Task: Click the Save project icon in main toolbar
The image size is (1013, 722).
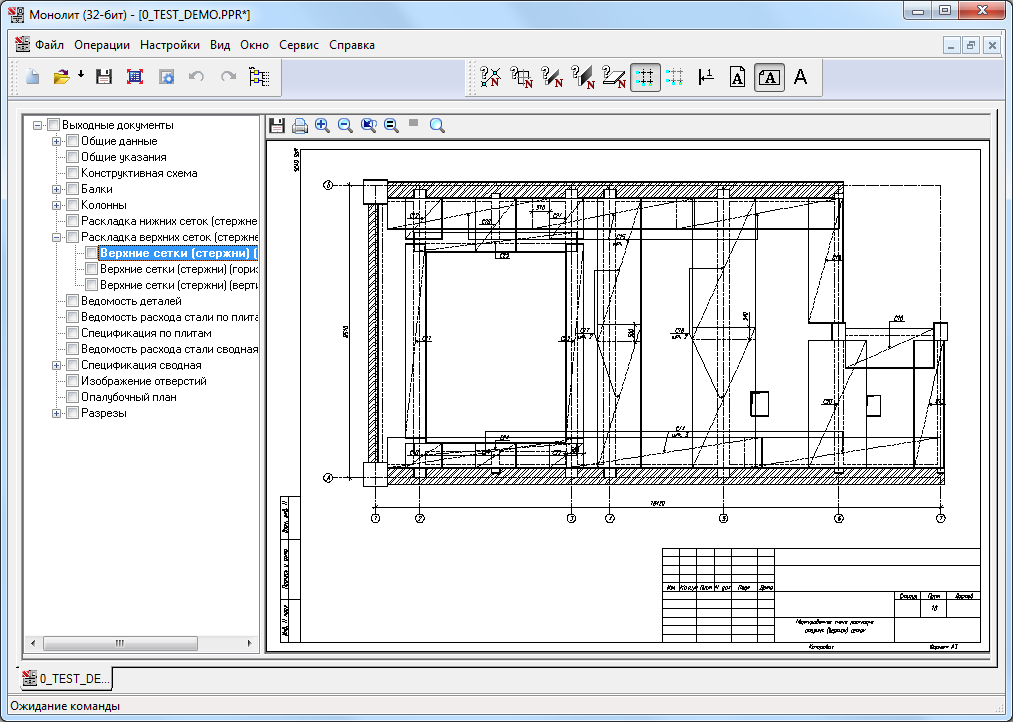Action: click(103, 77)
